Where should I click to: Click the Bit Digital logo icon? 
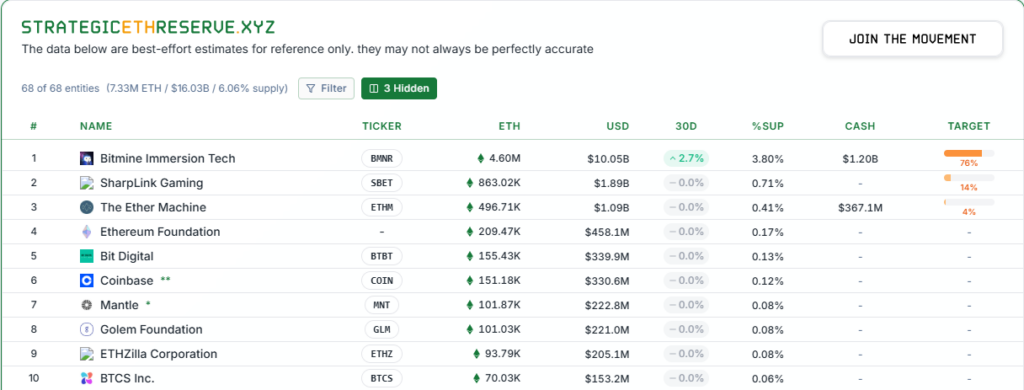(x=86, y=256)
